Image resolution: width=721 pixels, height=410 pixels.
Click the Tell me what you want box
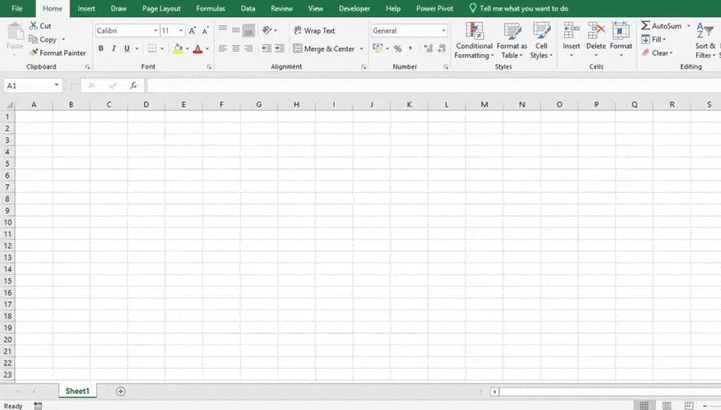[523, 8]
